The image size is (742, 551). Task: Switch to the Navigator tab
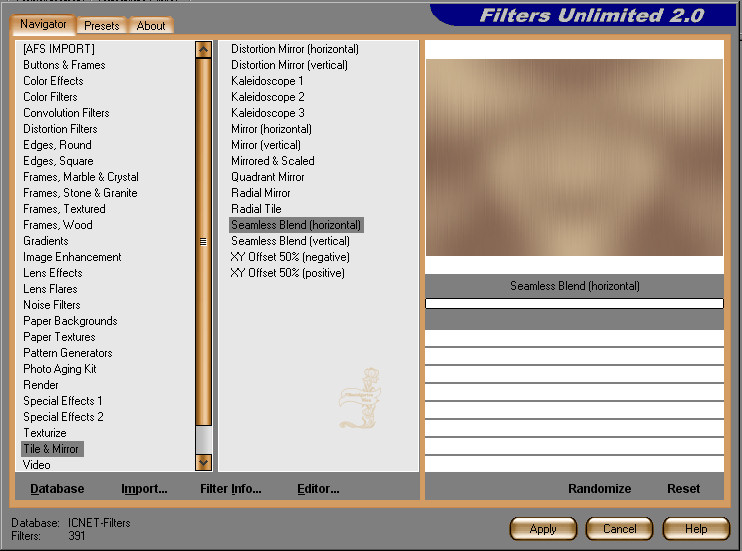click(x=43, y=24)
